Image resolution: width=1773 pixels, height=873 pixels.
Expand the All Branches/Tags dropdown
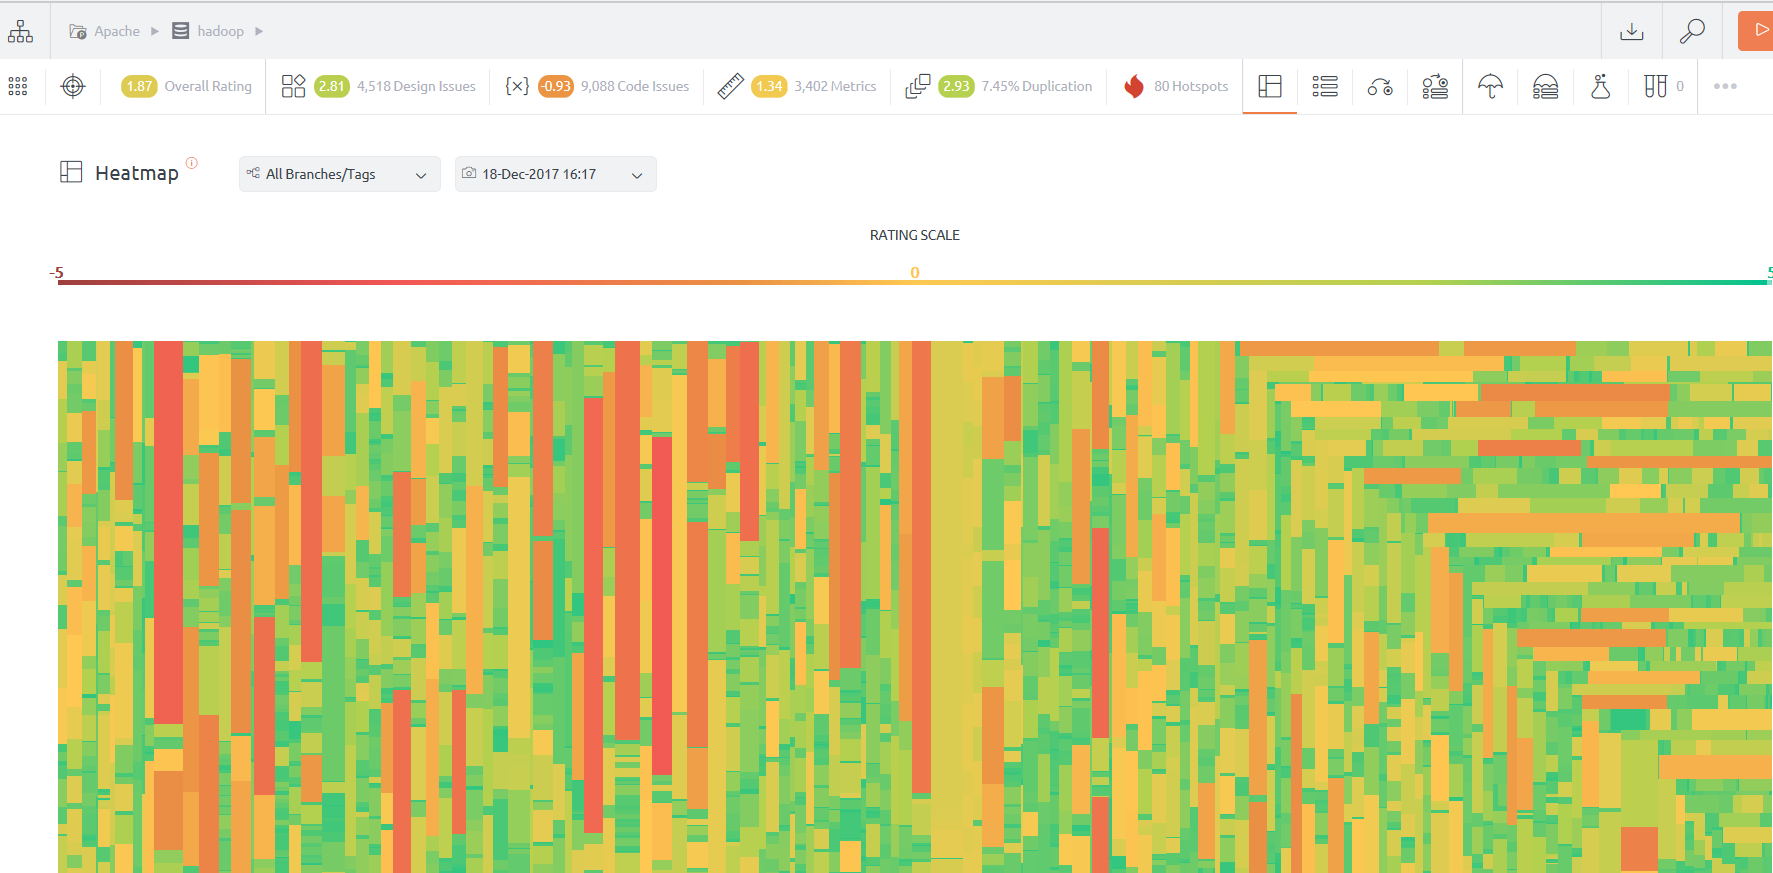[x=339, y=174]
